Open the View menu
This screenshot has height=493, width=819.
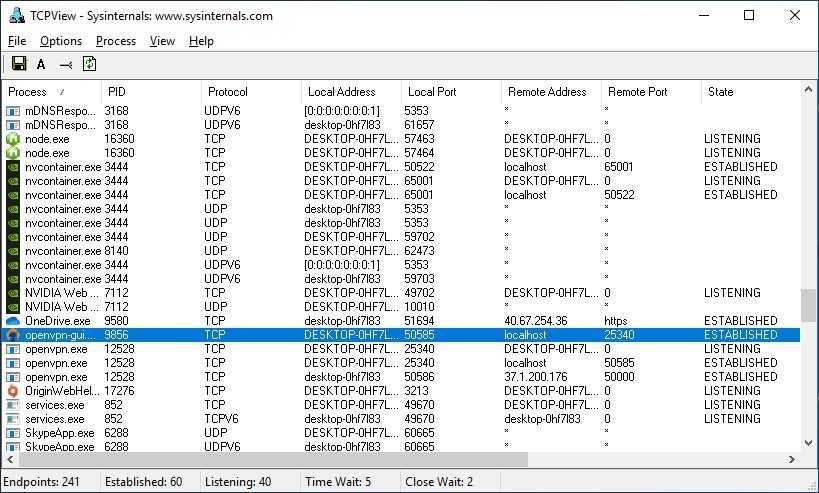[x=162, y=41]
